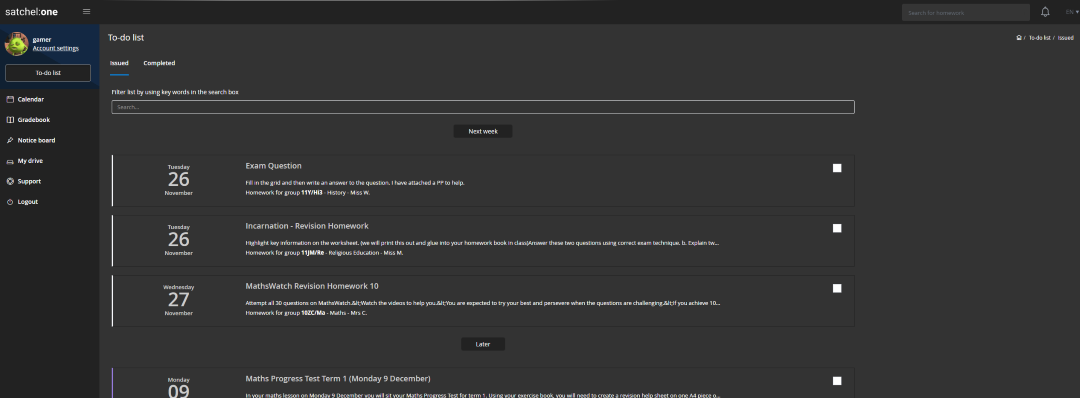Click the Next week button
The image size is (1080, 398).
click(x=483, y=131)
